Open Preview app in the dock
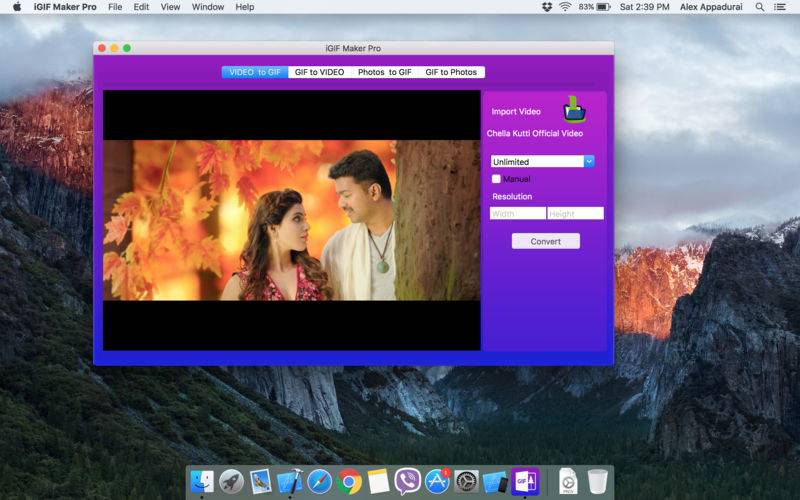This screenshot has height=500, width=800. (261, 482)
